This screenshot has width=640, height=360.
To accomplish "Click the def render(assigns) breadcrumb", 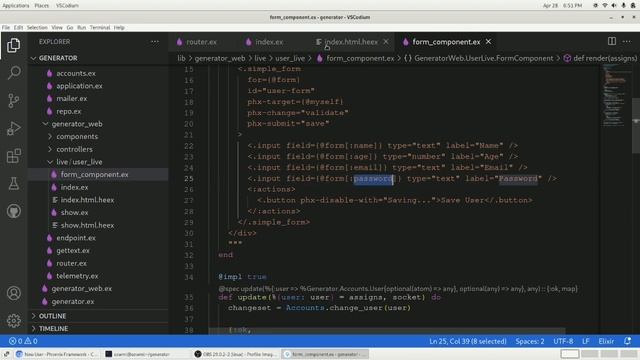I will tap(600, 58).
